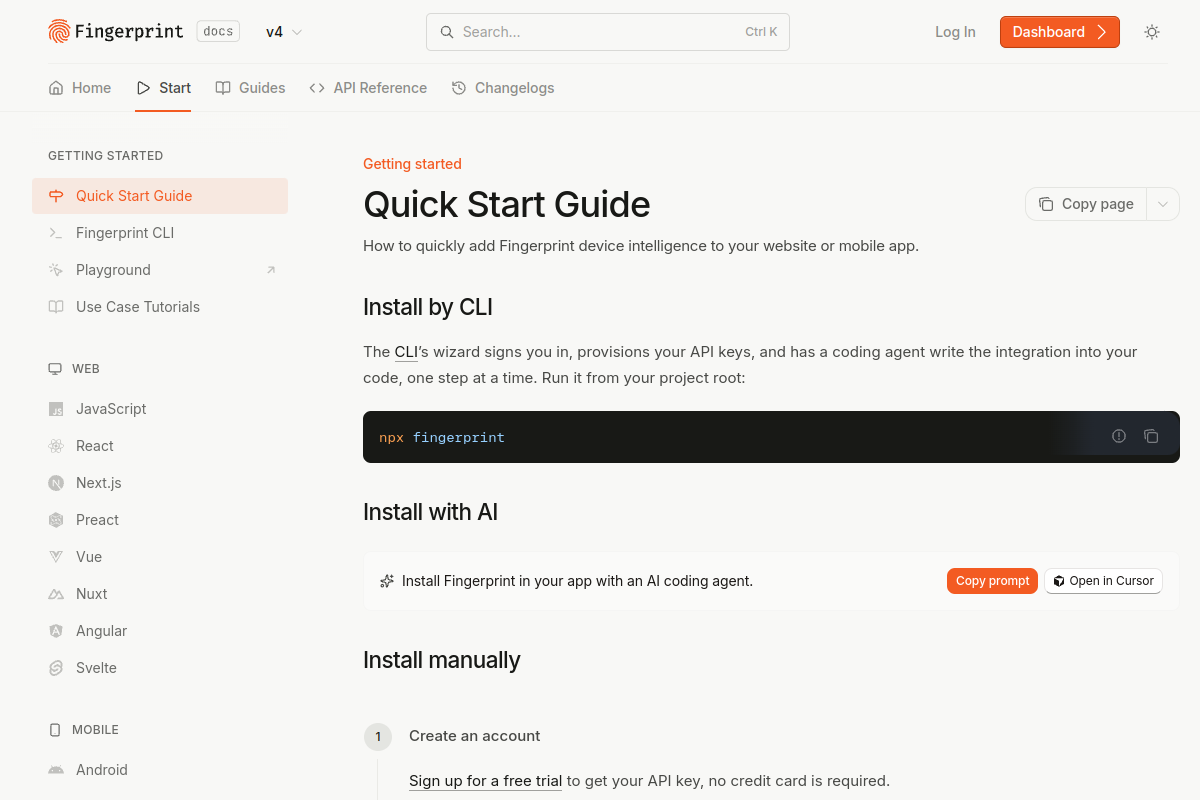Open the Dashboard button

click(x=1060, y=32)
